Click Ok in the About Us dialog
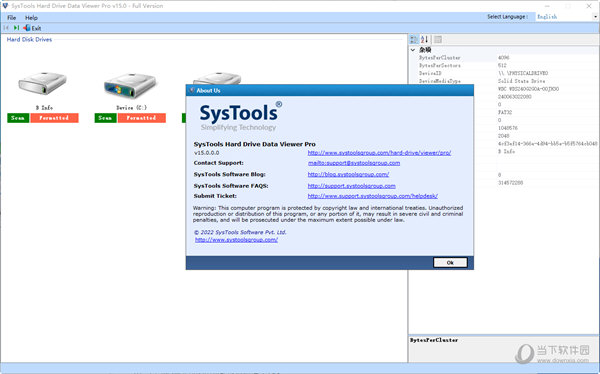This screenshot has width=600, height=374. [450, 263]
